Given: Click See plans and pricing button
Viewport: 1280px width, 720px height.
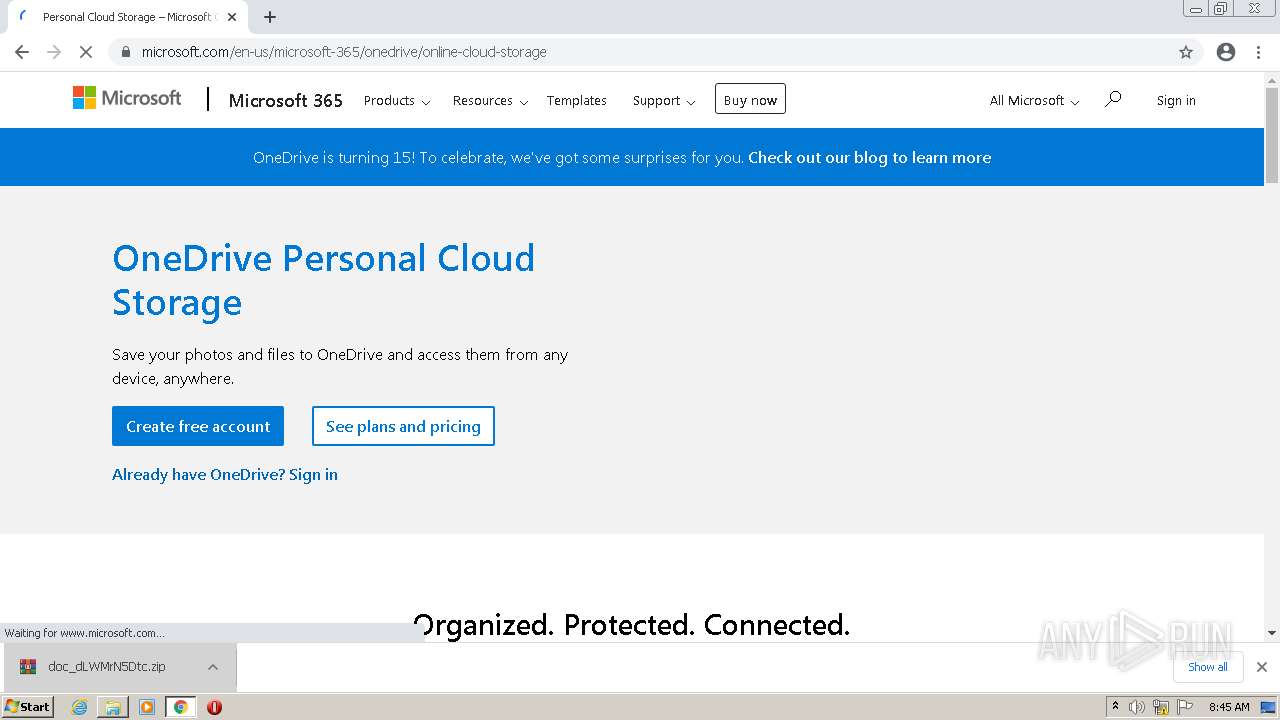Looking at the screenshot, I should pos(403,426).
